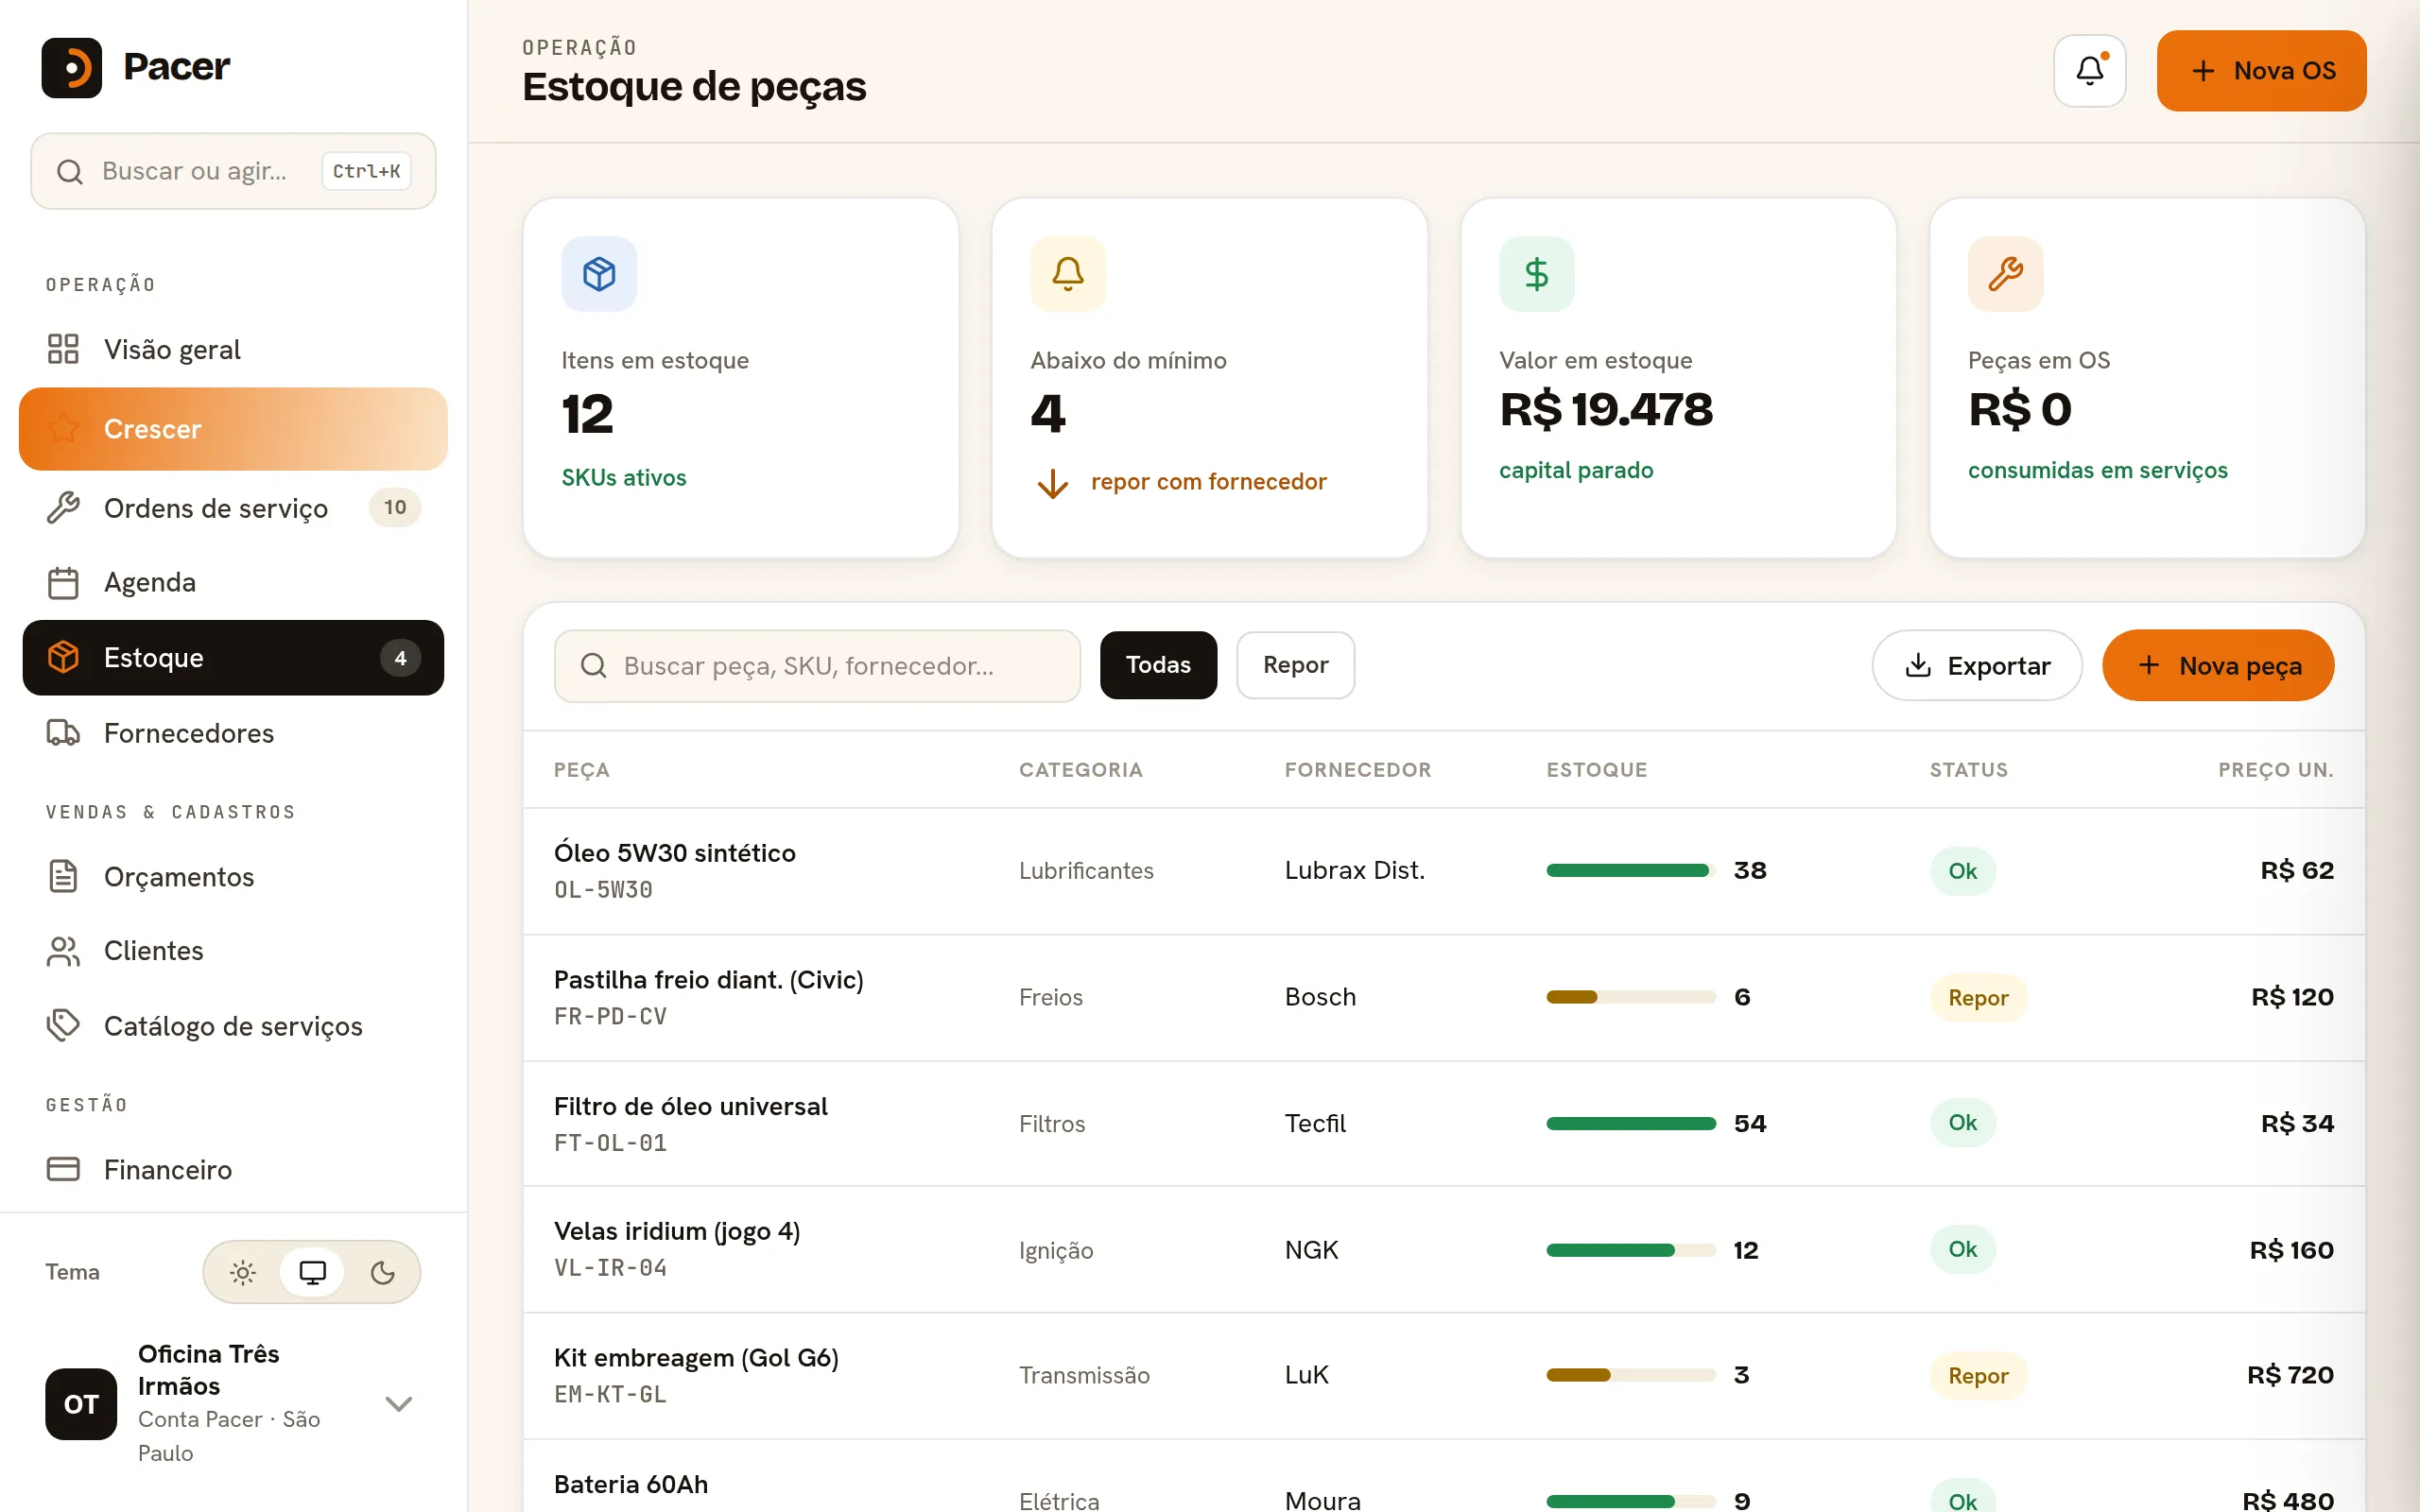Click Repor status badge for Kit embreagem
This screenshot has height=1512, width=2420.
1978,1376
